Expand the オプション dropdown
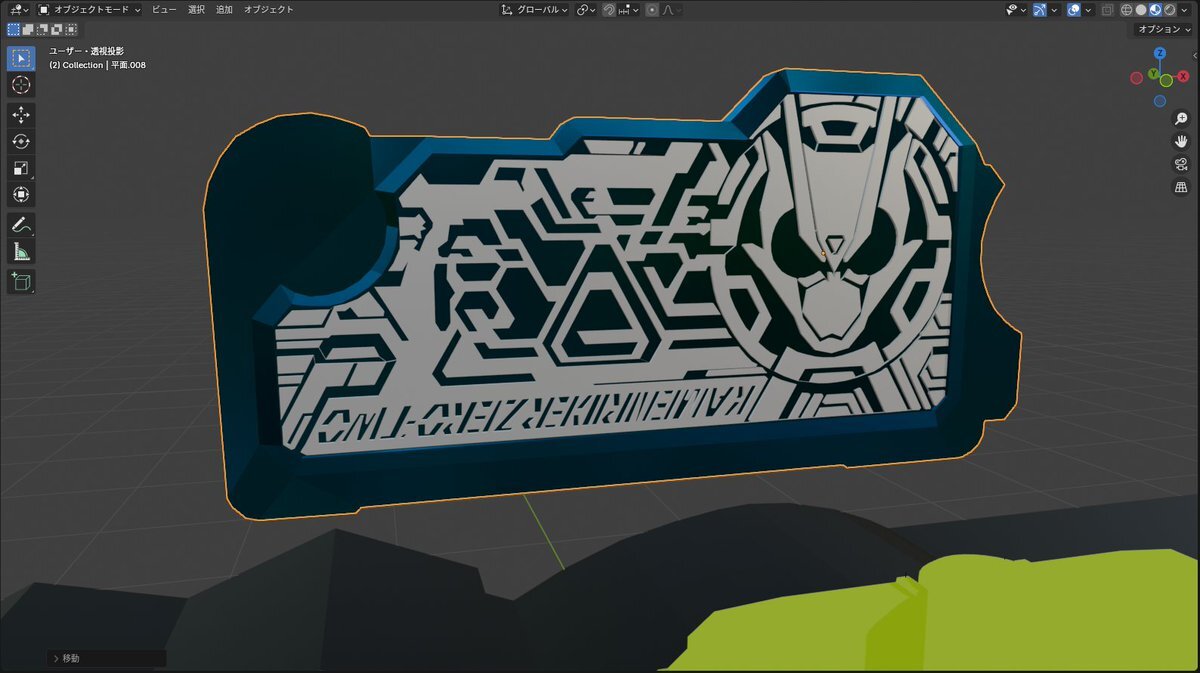 [x=1164, y=30]
